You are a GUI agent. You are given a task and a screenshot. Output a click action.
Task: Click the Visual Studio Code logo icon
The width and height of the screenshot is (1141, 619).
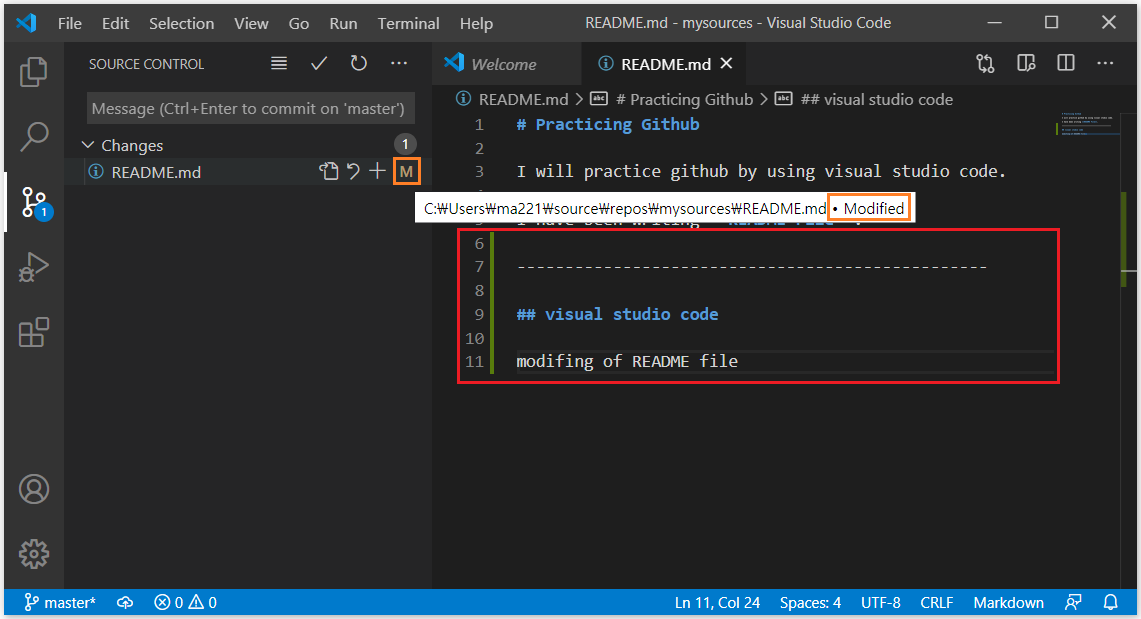[x=26, y=23]
